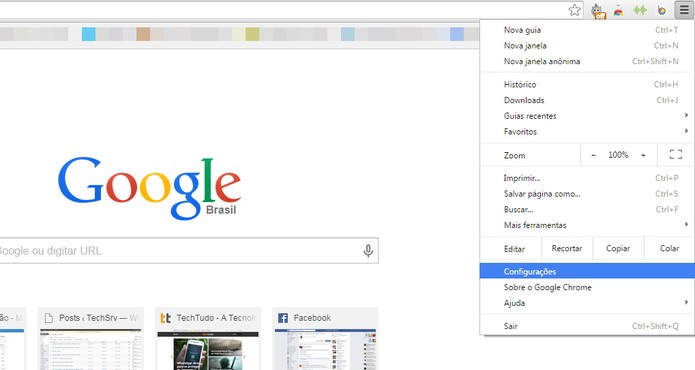Expand the Guias recentes submenu
This screenshot has height=370, width=695.
587,116
